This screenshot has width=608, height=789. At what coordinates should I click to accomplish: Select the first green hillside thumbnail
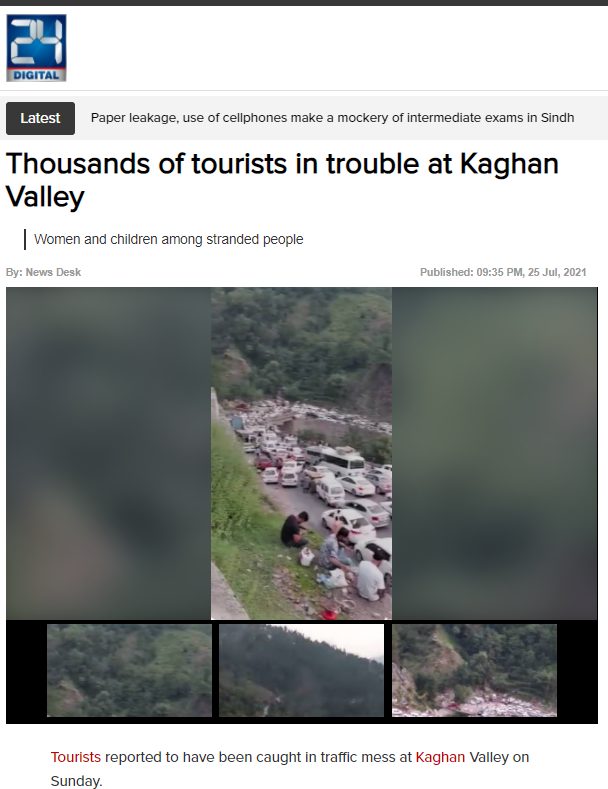129,670
